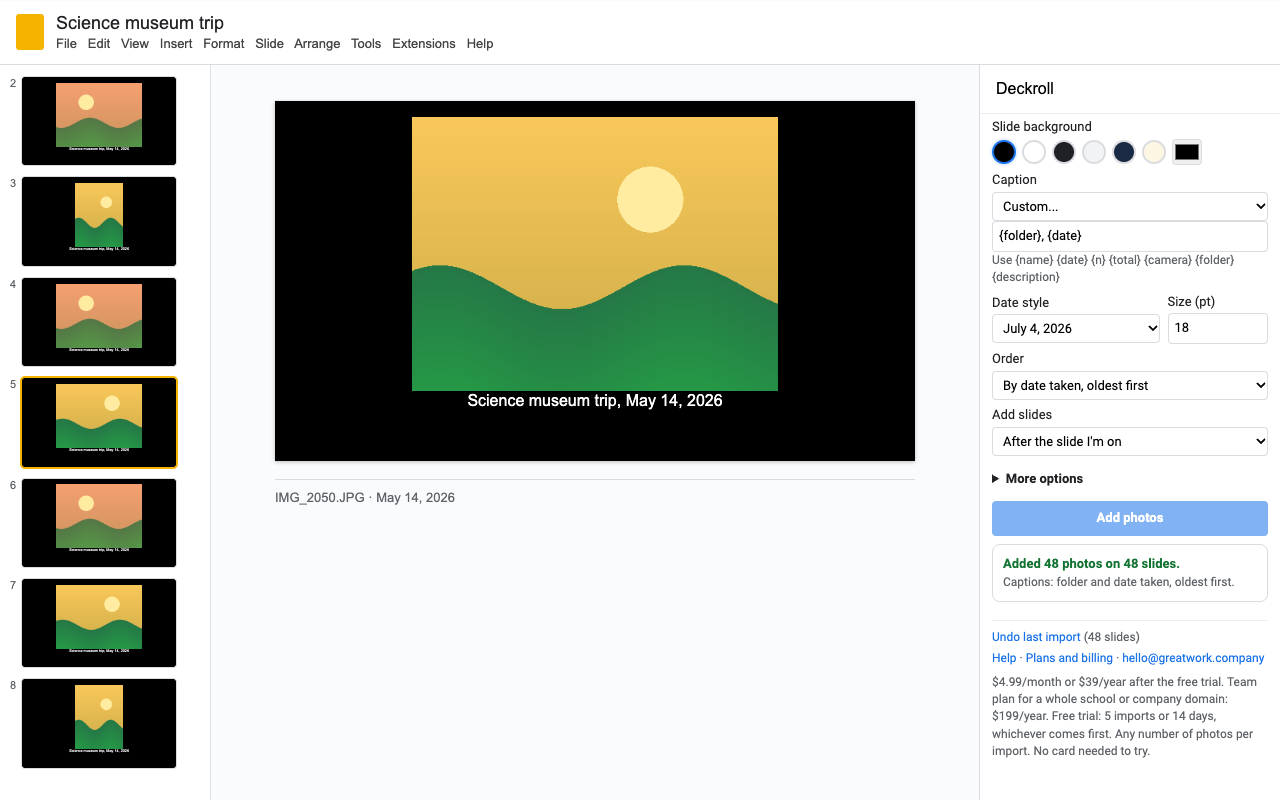Open the Order dropdown
1280x800 pixels.
point(1130,385)
